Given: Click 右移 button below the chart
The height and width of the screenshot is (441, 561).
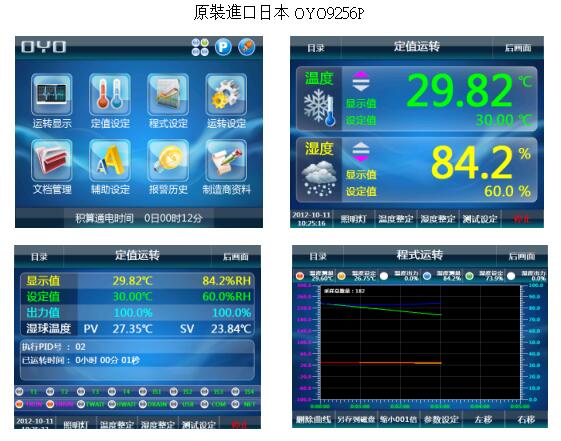Looking at the screenshot, I should point(526,419).
